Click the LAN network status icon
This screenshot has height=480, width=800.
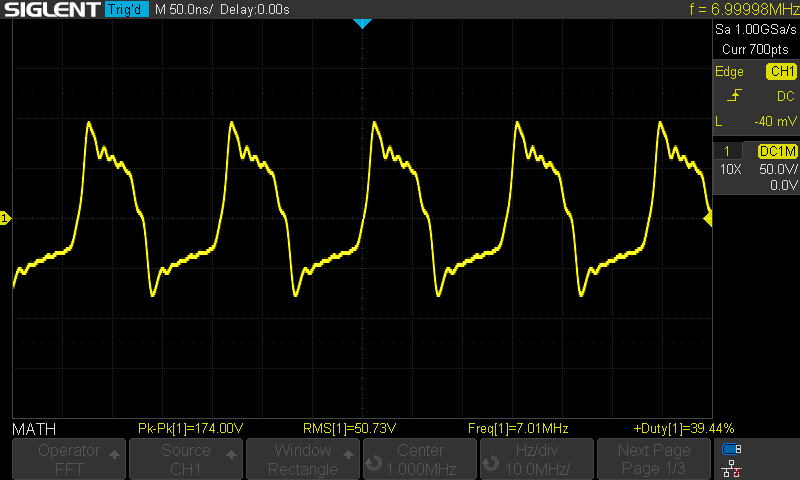pos(732,468)
